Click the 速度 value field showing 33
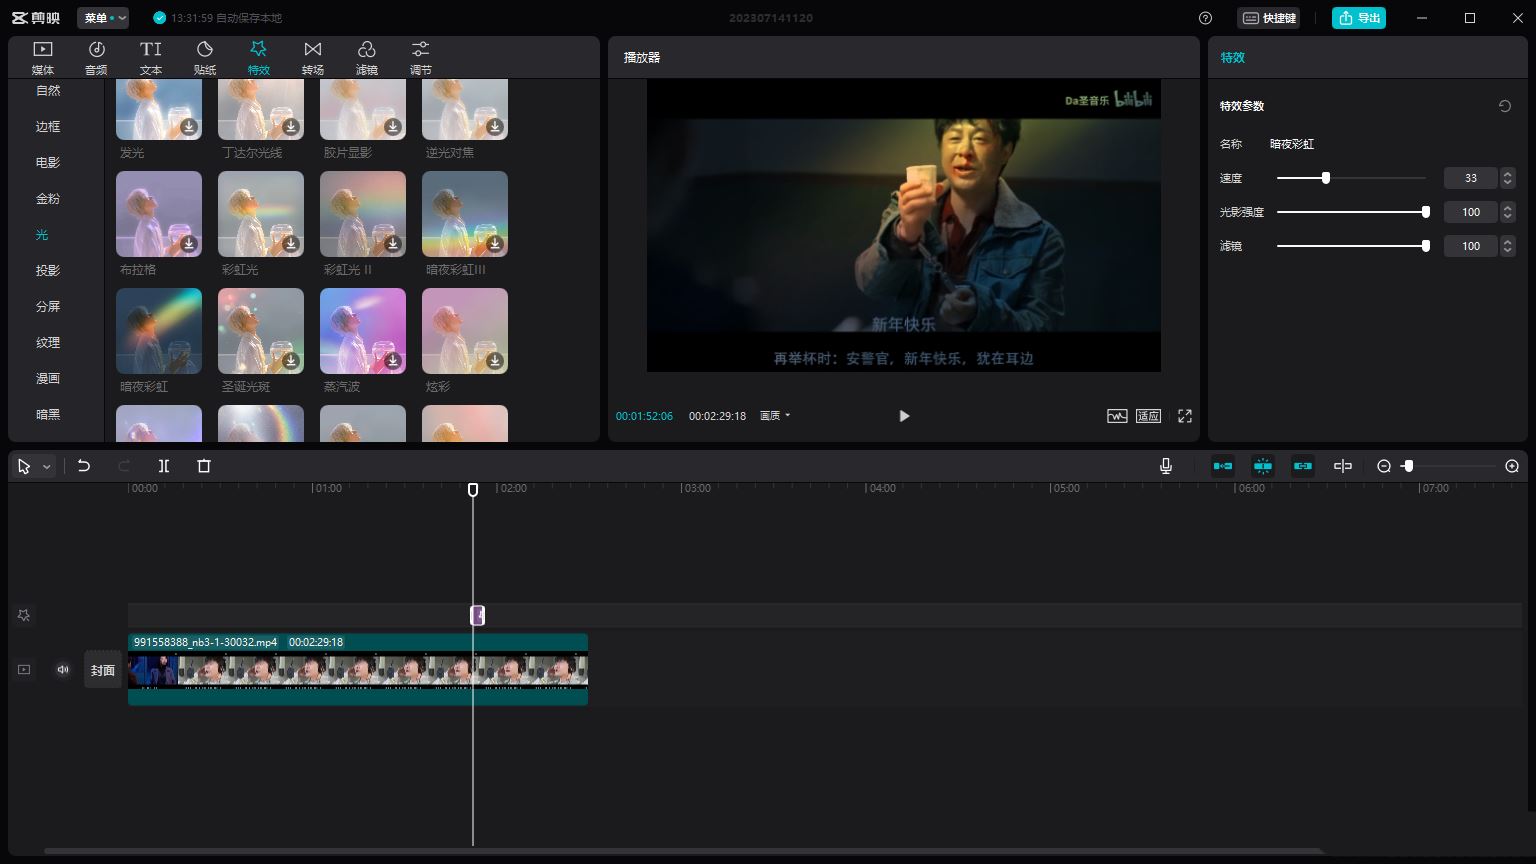The height and width of the screenshot is (864, 1536). (x=1470, y=178)
